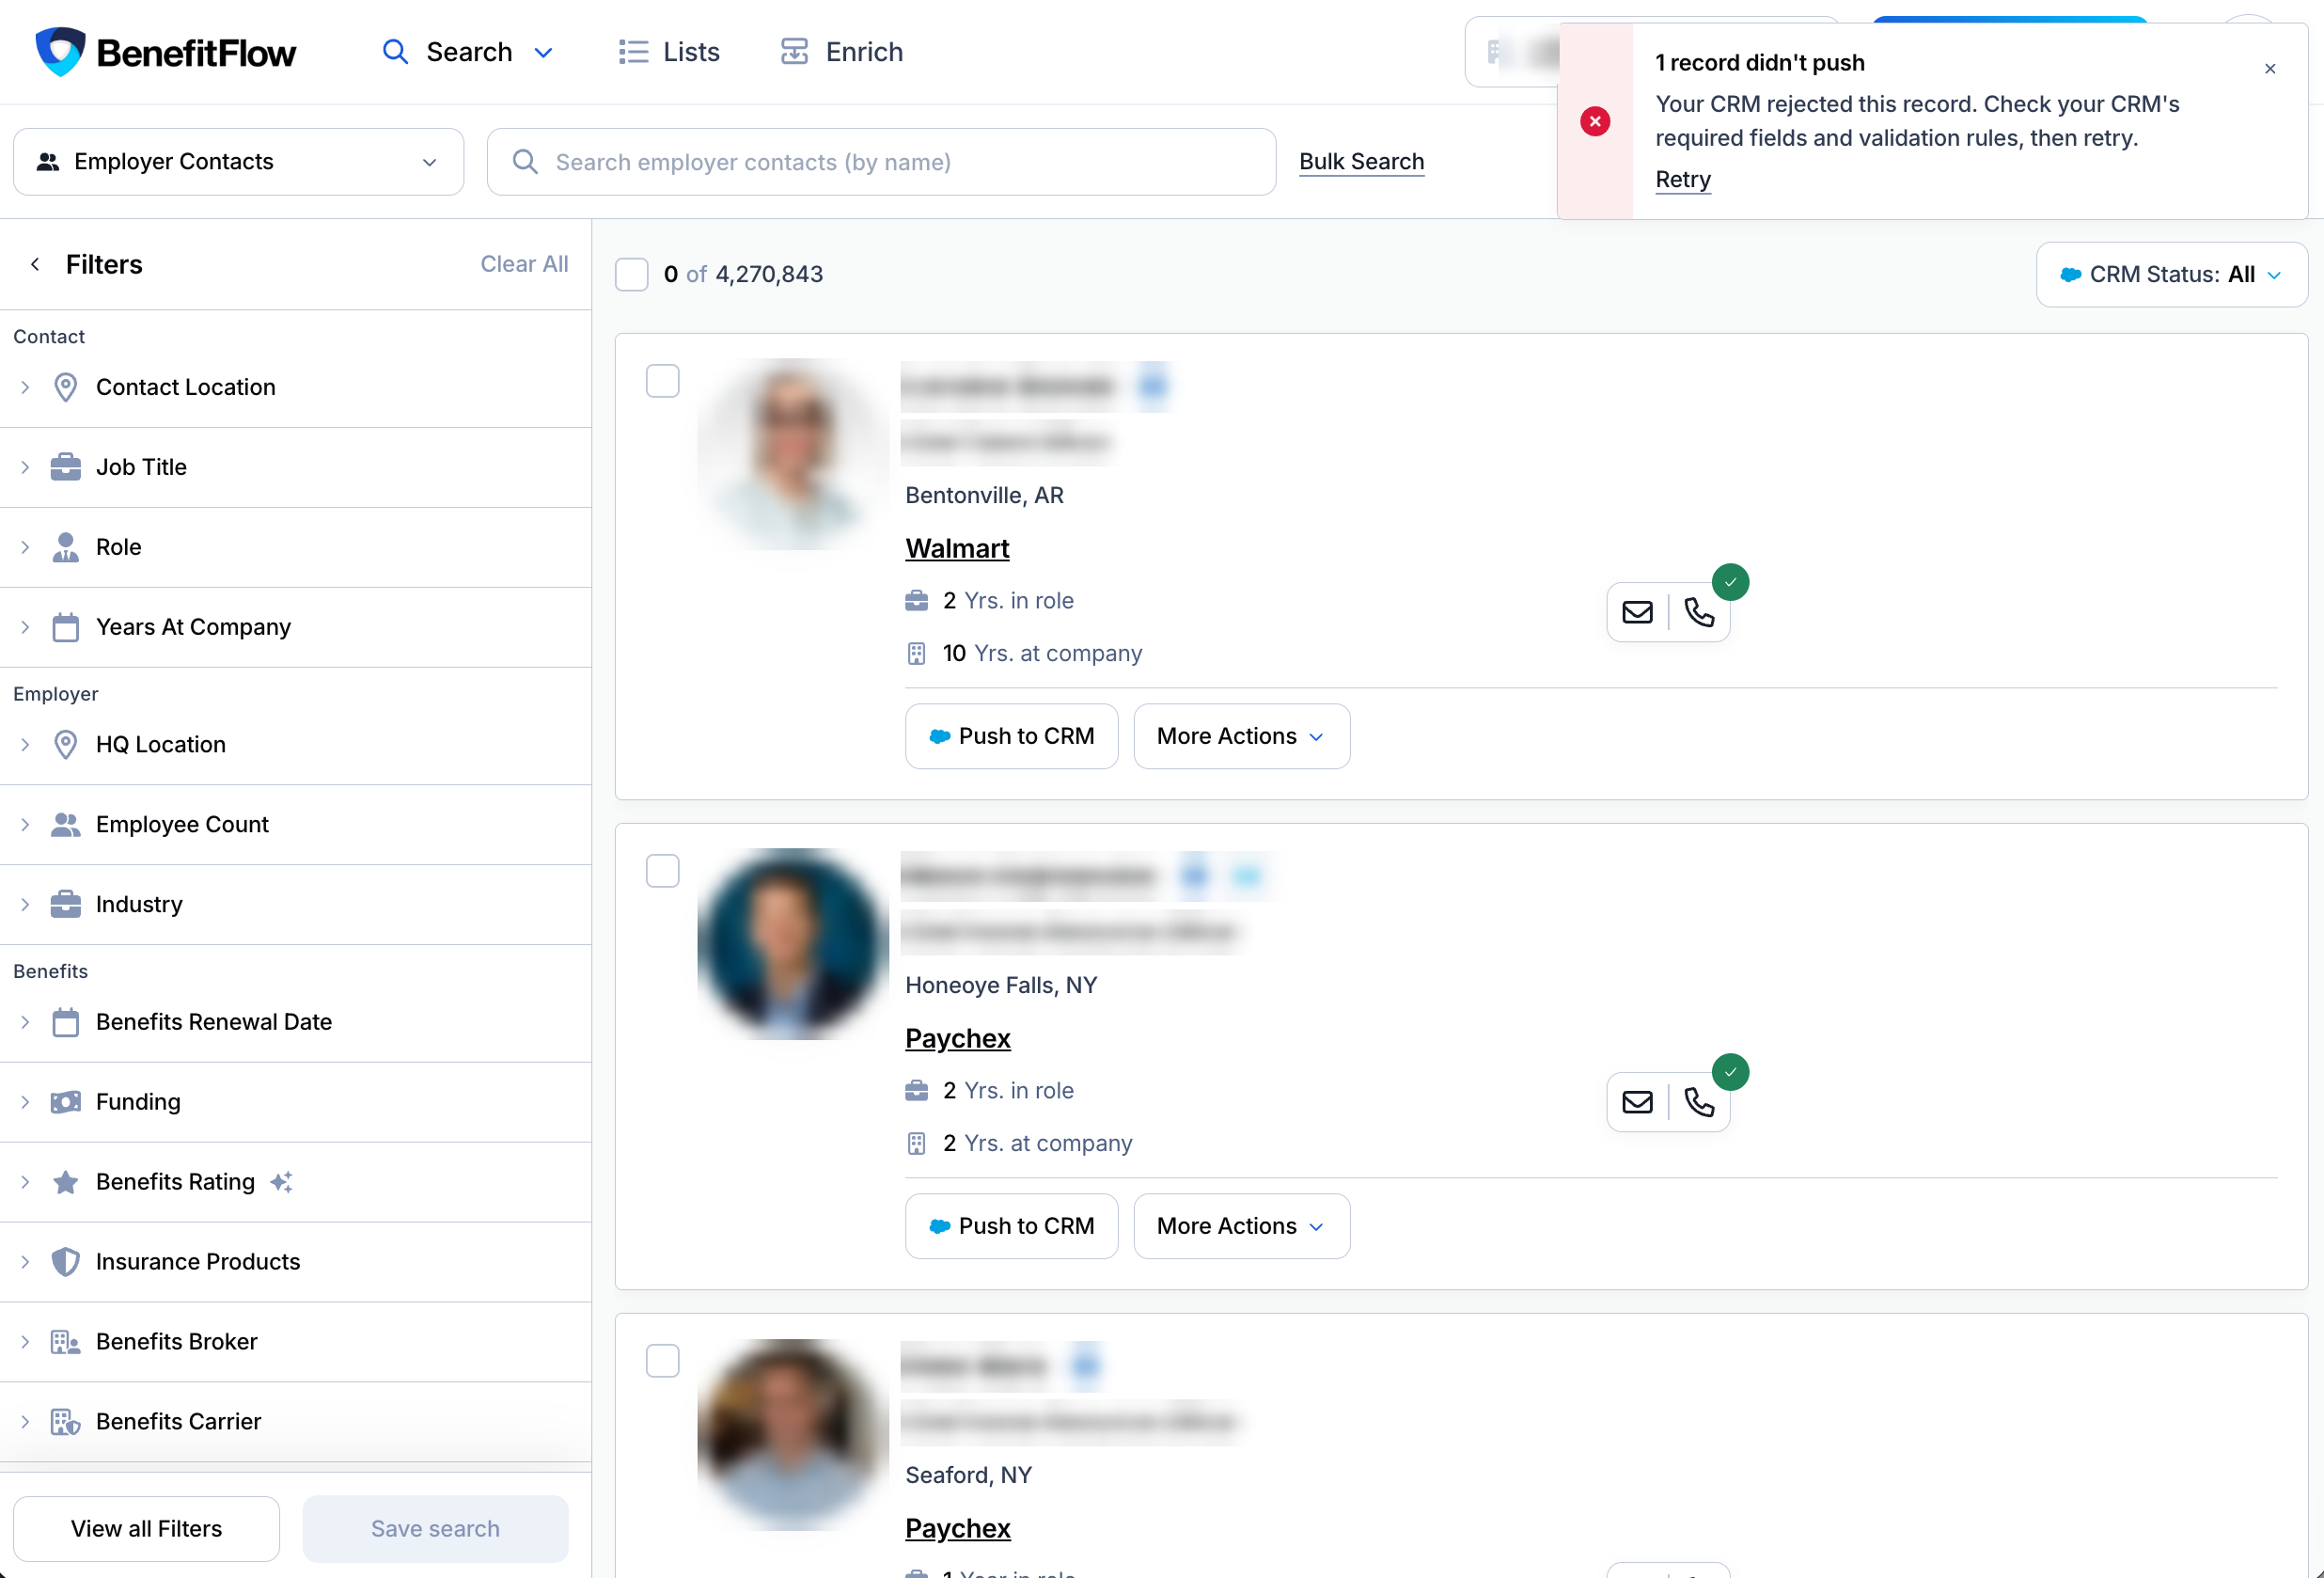The width and height of the screenshot is (2324, 1578).
Task: Open the Walmart company link
Action: (957, 549)
